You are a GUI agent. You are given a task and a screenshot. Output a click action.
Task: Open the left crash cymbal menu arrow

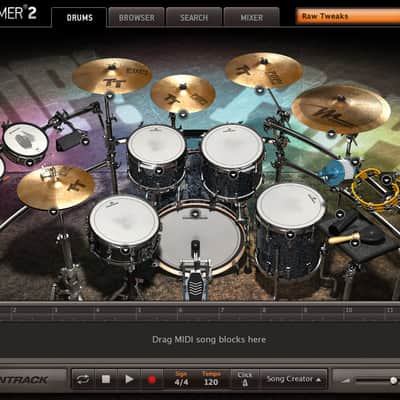pos(110,96)
